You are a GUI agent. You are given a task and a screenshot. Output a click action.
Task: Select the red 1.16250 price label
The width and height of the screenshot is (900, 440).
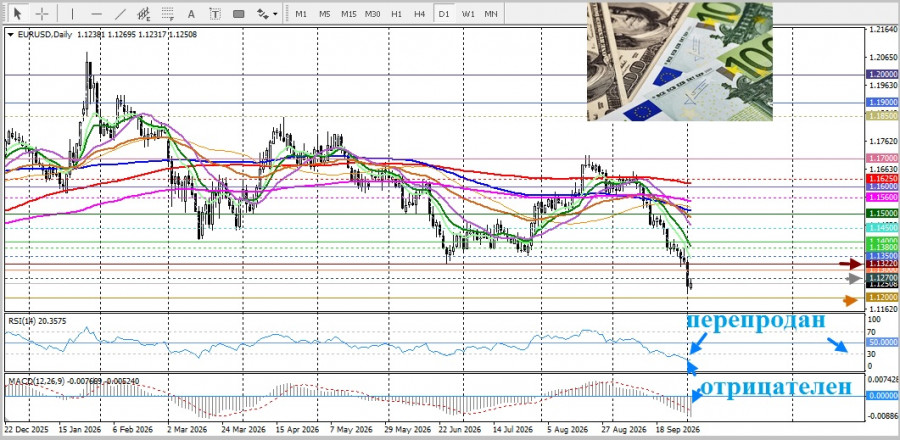click(882, 180)
